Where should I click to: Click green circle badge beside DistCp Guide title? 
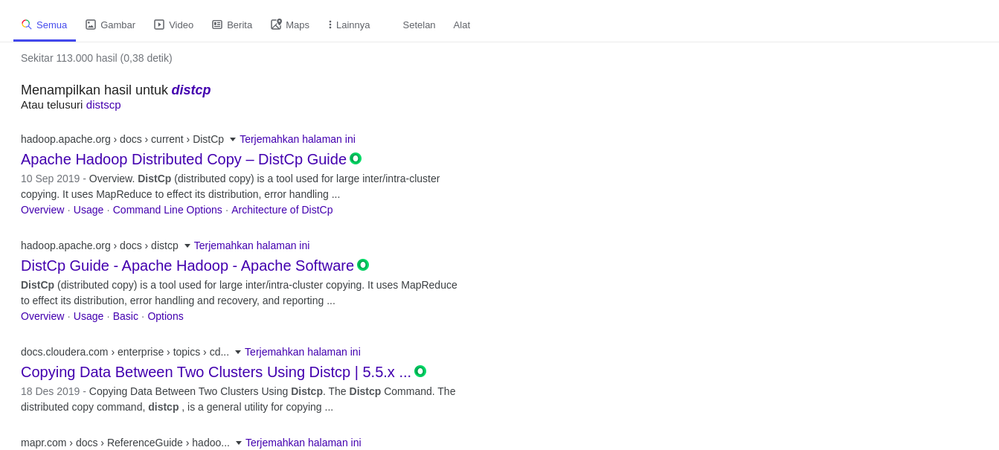pyautogui.click(x=356, y=158)
